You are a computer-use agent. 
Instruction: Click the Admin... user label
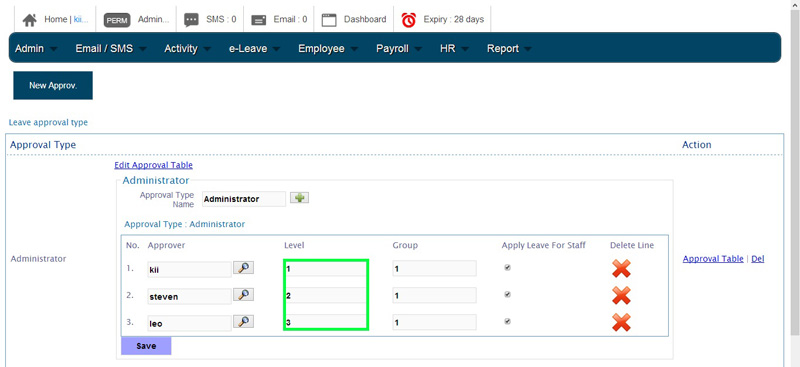[x=153, y=19]
